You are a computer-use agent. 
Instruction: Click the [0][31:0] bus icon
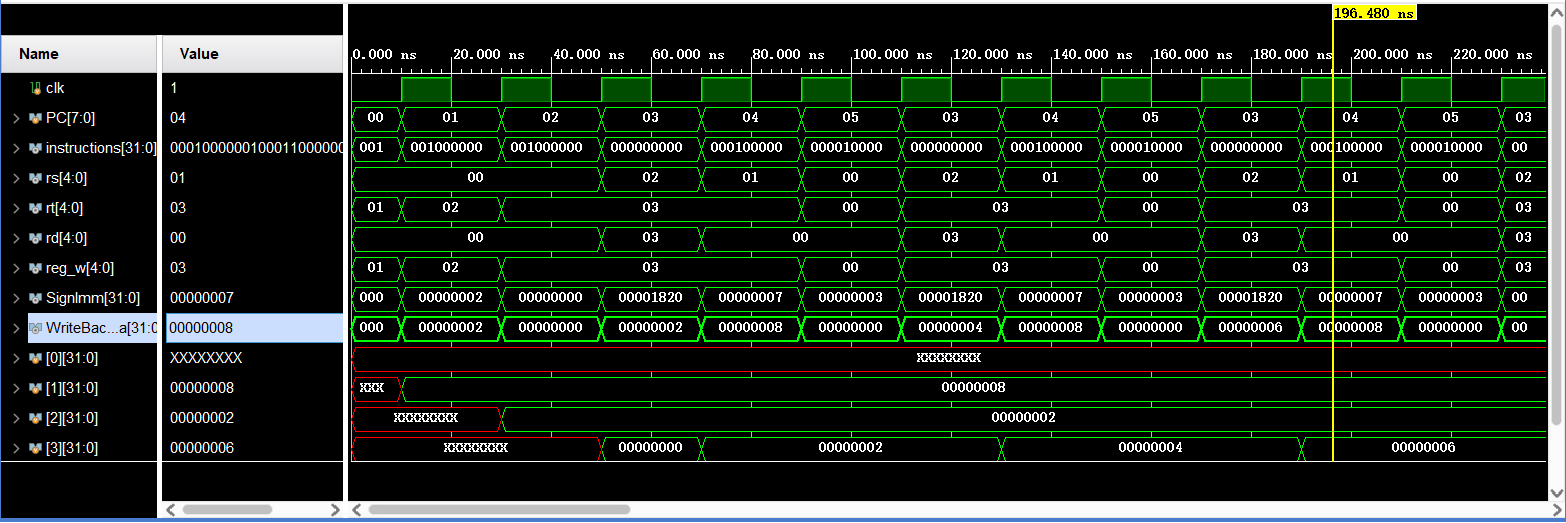tap(35, 358)
